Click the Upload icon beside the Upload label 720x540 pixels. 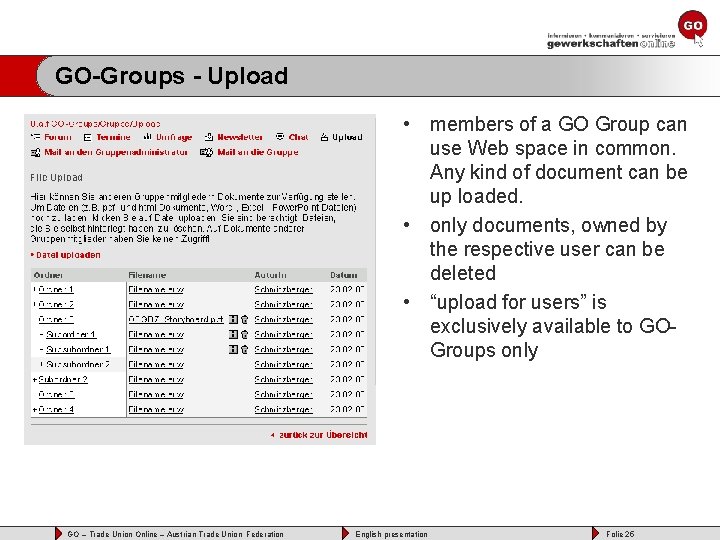point(324,137)
